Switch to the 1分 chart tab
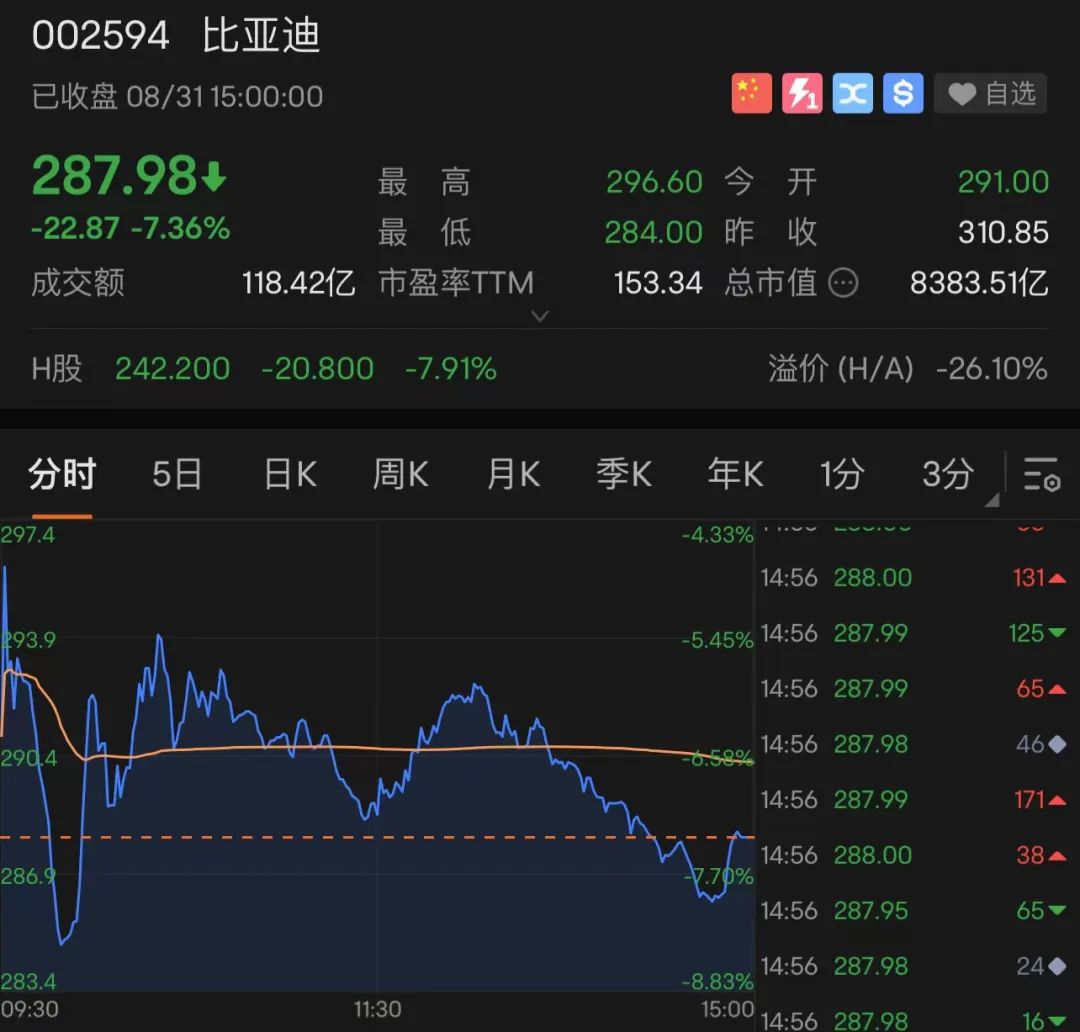This screenshot has width=1080, height=1032. tap(842, 475)
